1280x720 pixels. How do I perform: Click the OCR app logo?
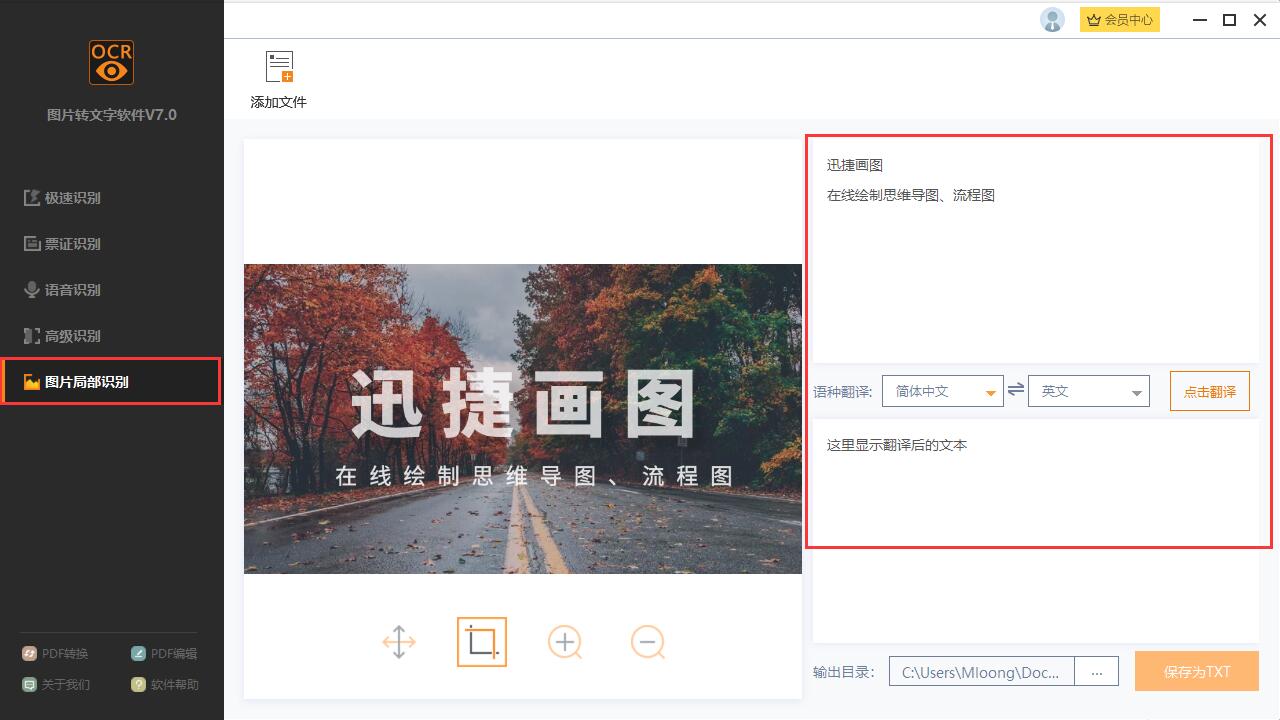[x=111, y=63]
